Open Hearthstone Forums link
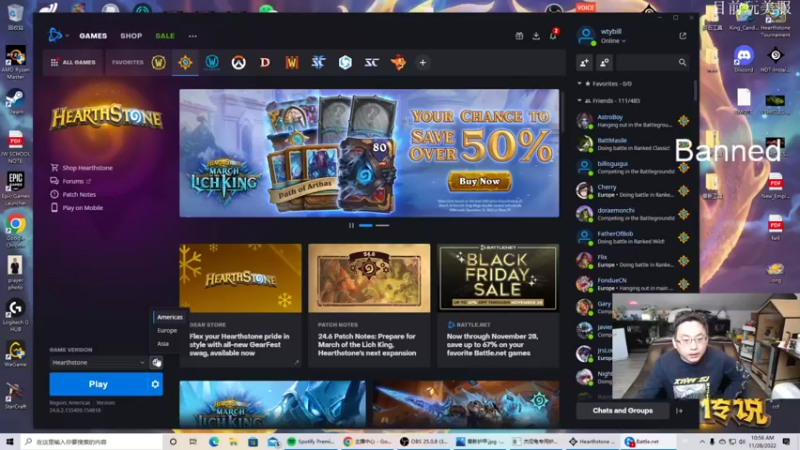The width and height of the screenshot is (800, 450). (71, 181)
